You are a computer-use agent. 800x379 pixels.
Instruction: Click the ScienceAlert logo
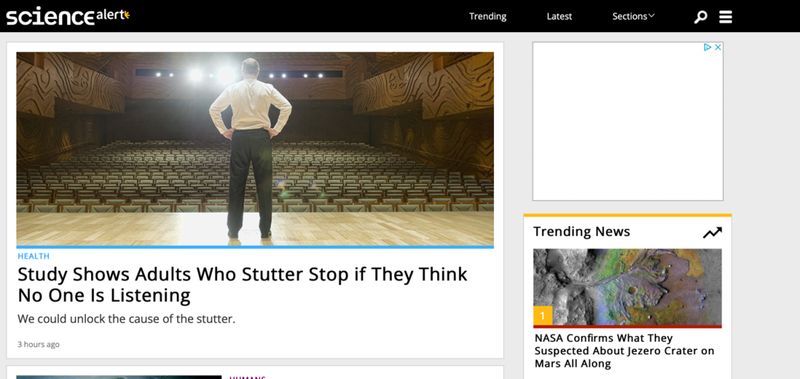point(68,16)
